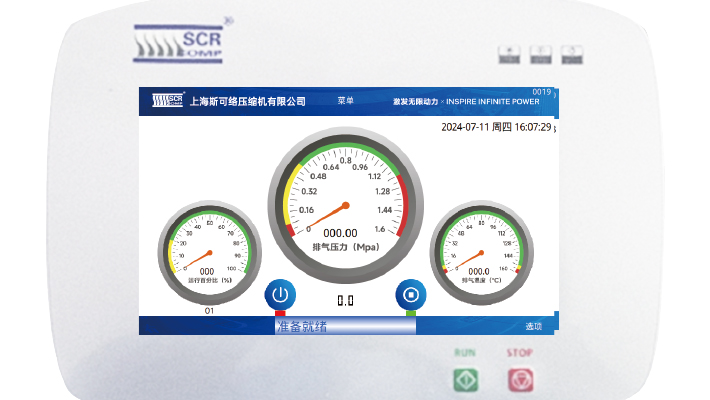Click the INSPIRE INFINITE POWER slogan
The height and width of the screenshot is (400, 710).
point(493,101)
